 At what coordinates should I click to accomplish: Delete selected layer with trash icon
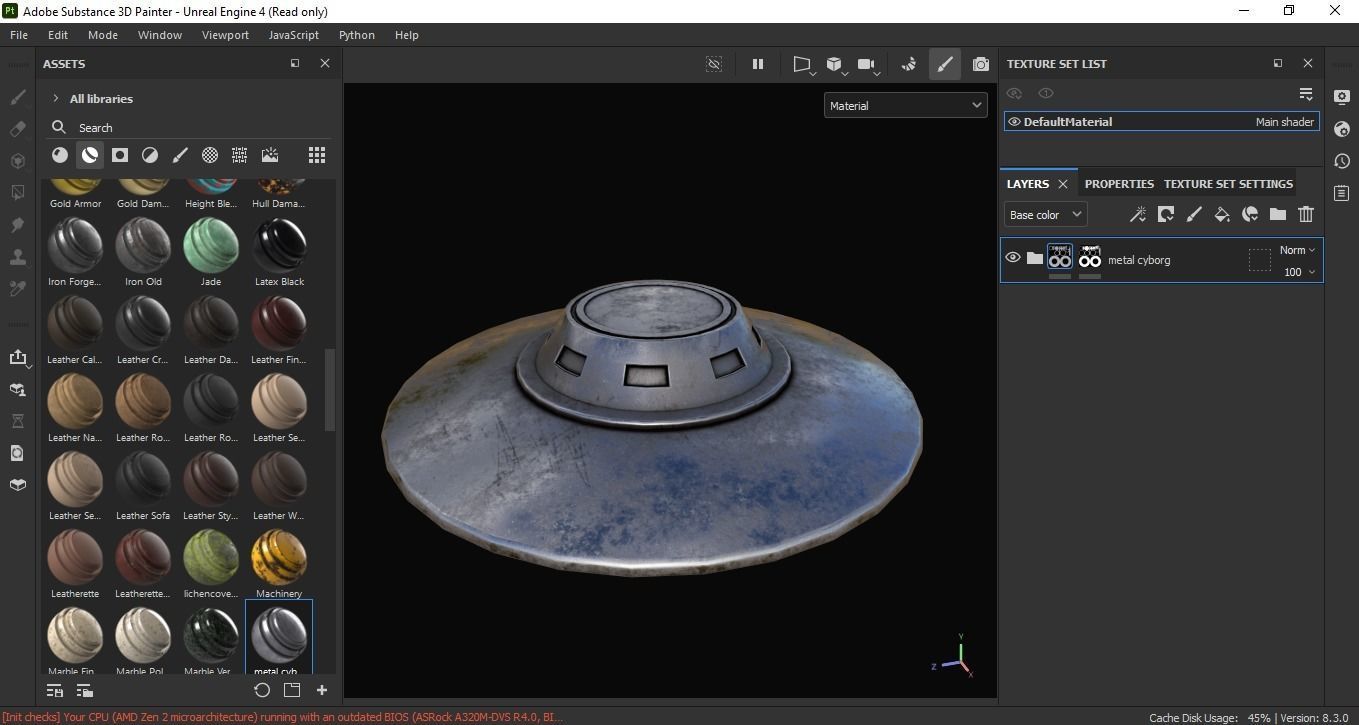pyautogui.click(x=1306, y=214)
